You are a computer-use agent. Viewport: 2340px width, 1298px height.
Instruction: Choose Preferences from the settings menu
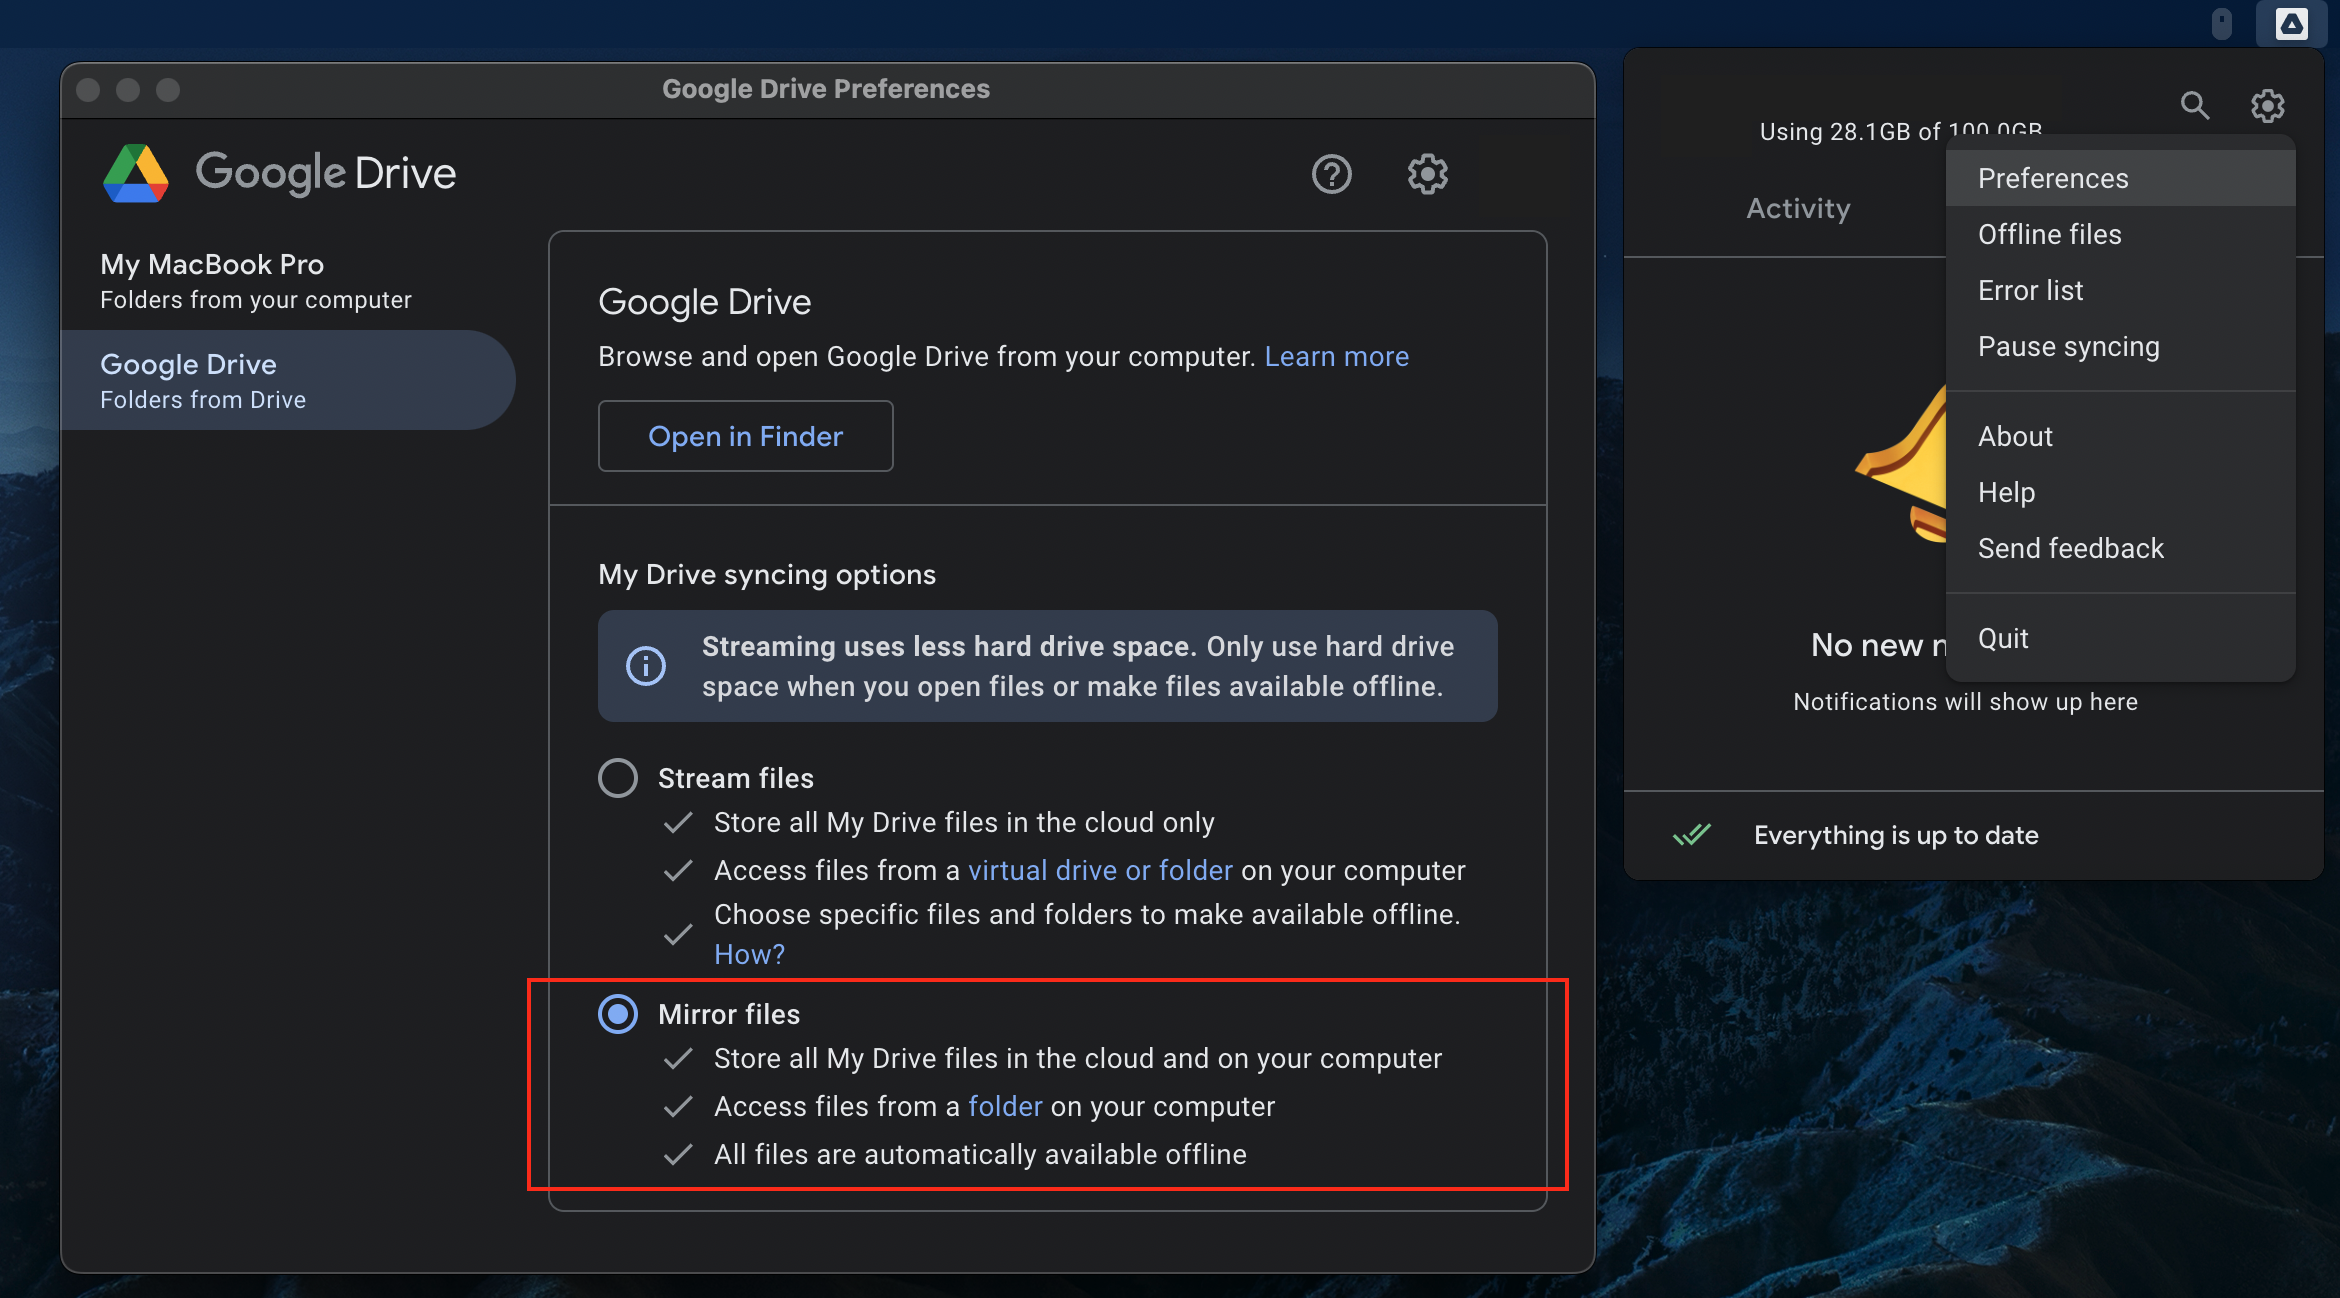tap(2053, 178)
